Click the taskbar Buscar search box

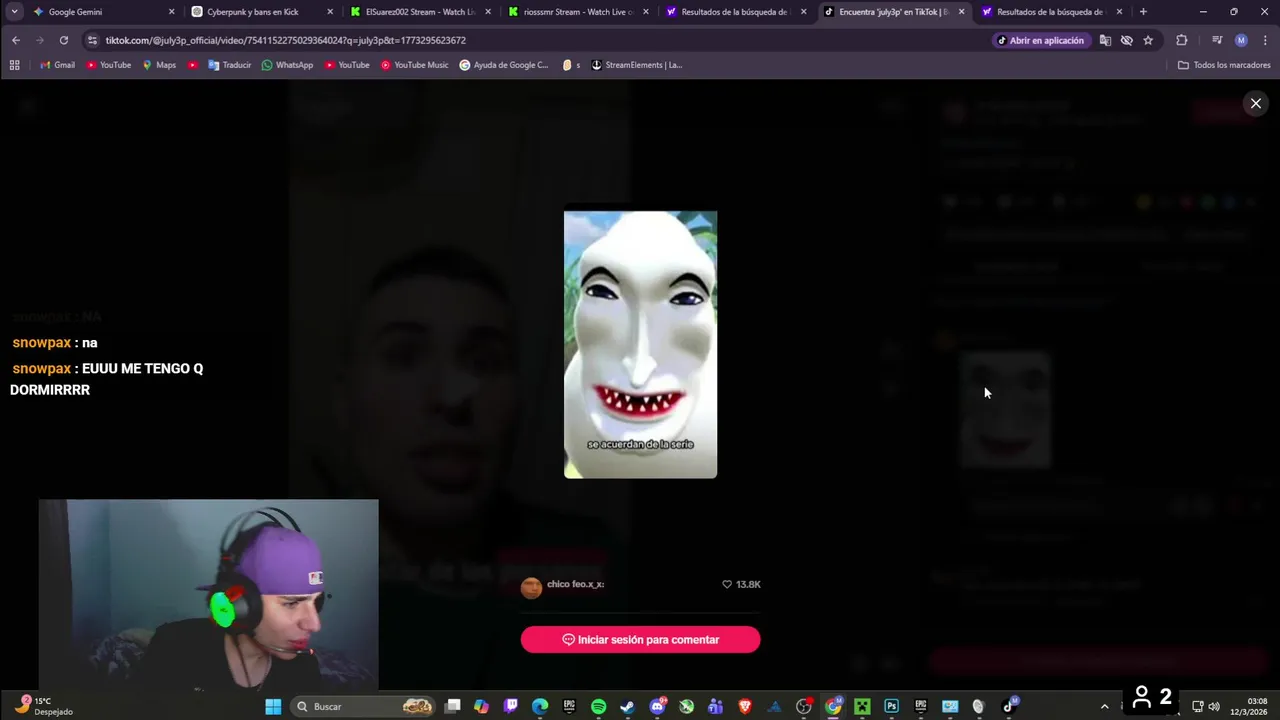(364, 706)
